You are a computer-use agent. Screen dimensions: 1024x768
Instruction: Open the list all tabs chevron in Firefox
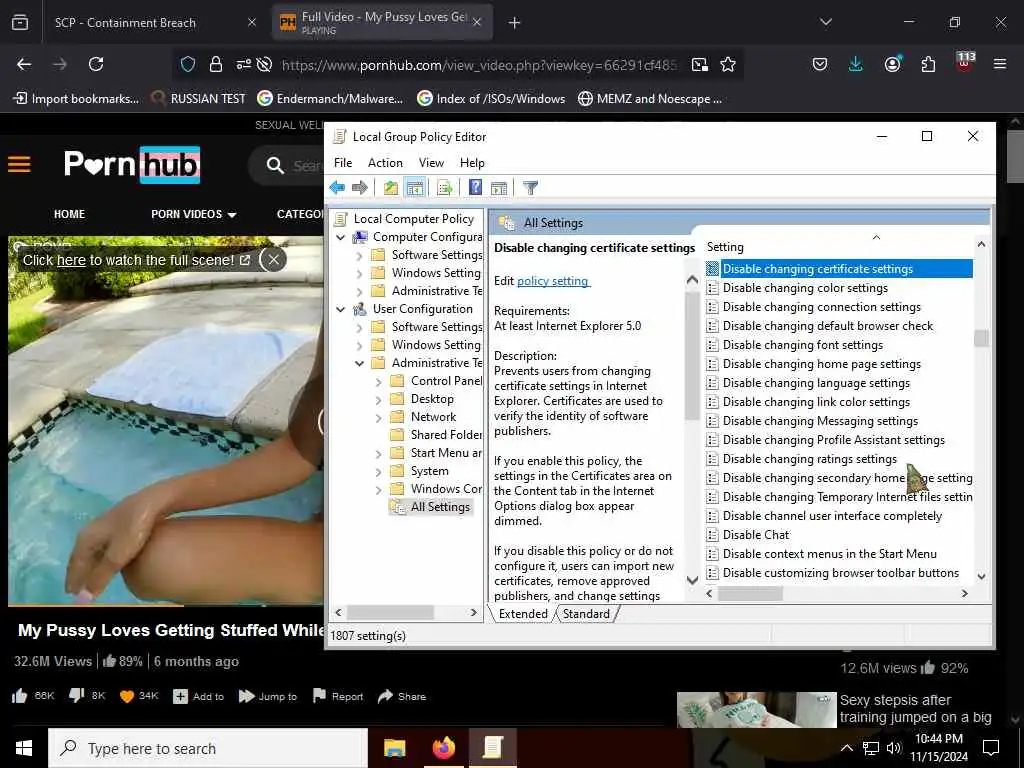825,22
